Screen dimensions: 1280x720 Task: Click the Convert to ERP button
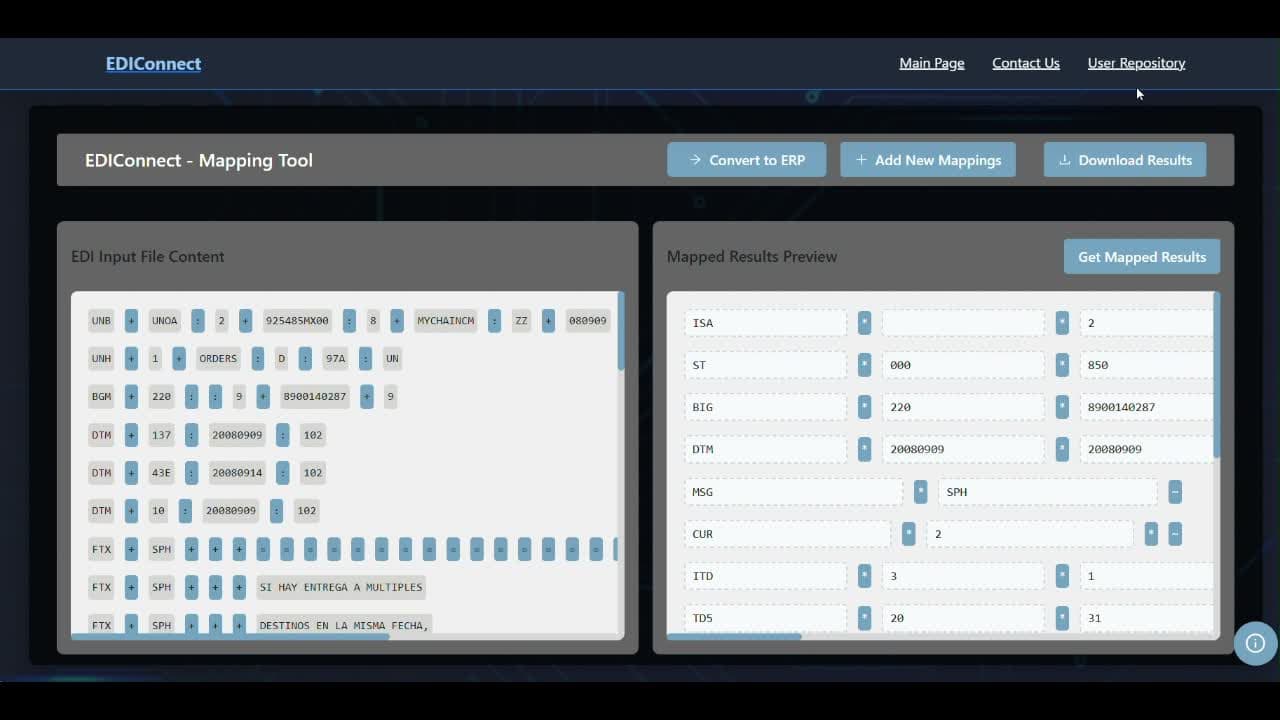click(x=747, y=160)
